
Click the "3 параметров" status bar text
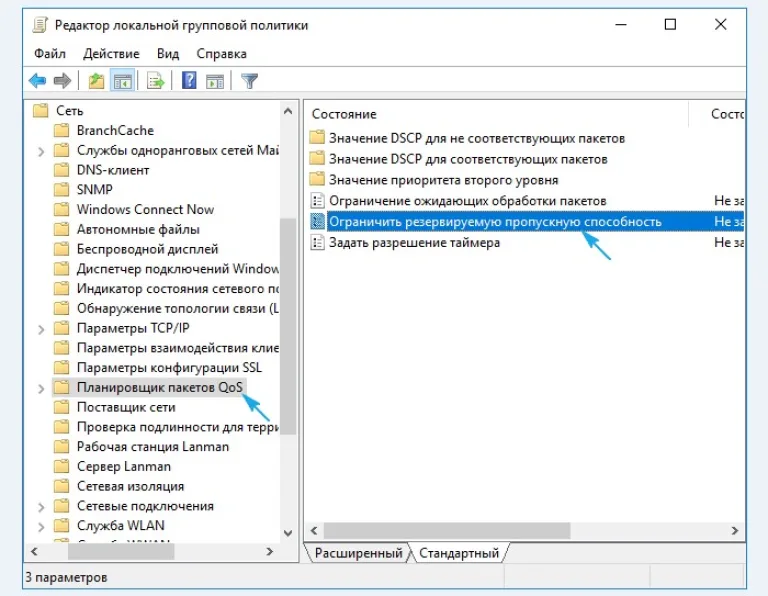(x=66, y=577)
